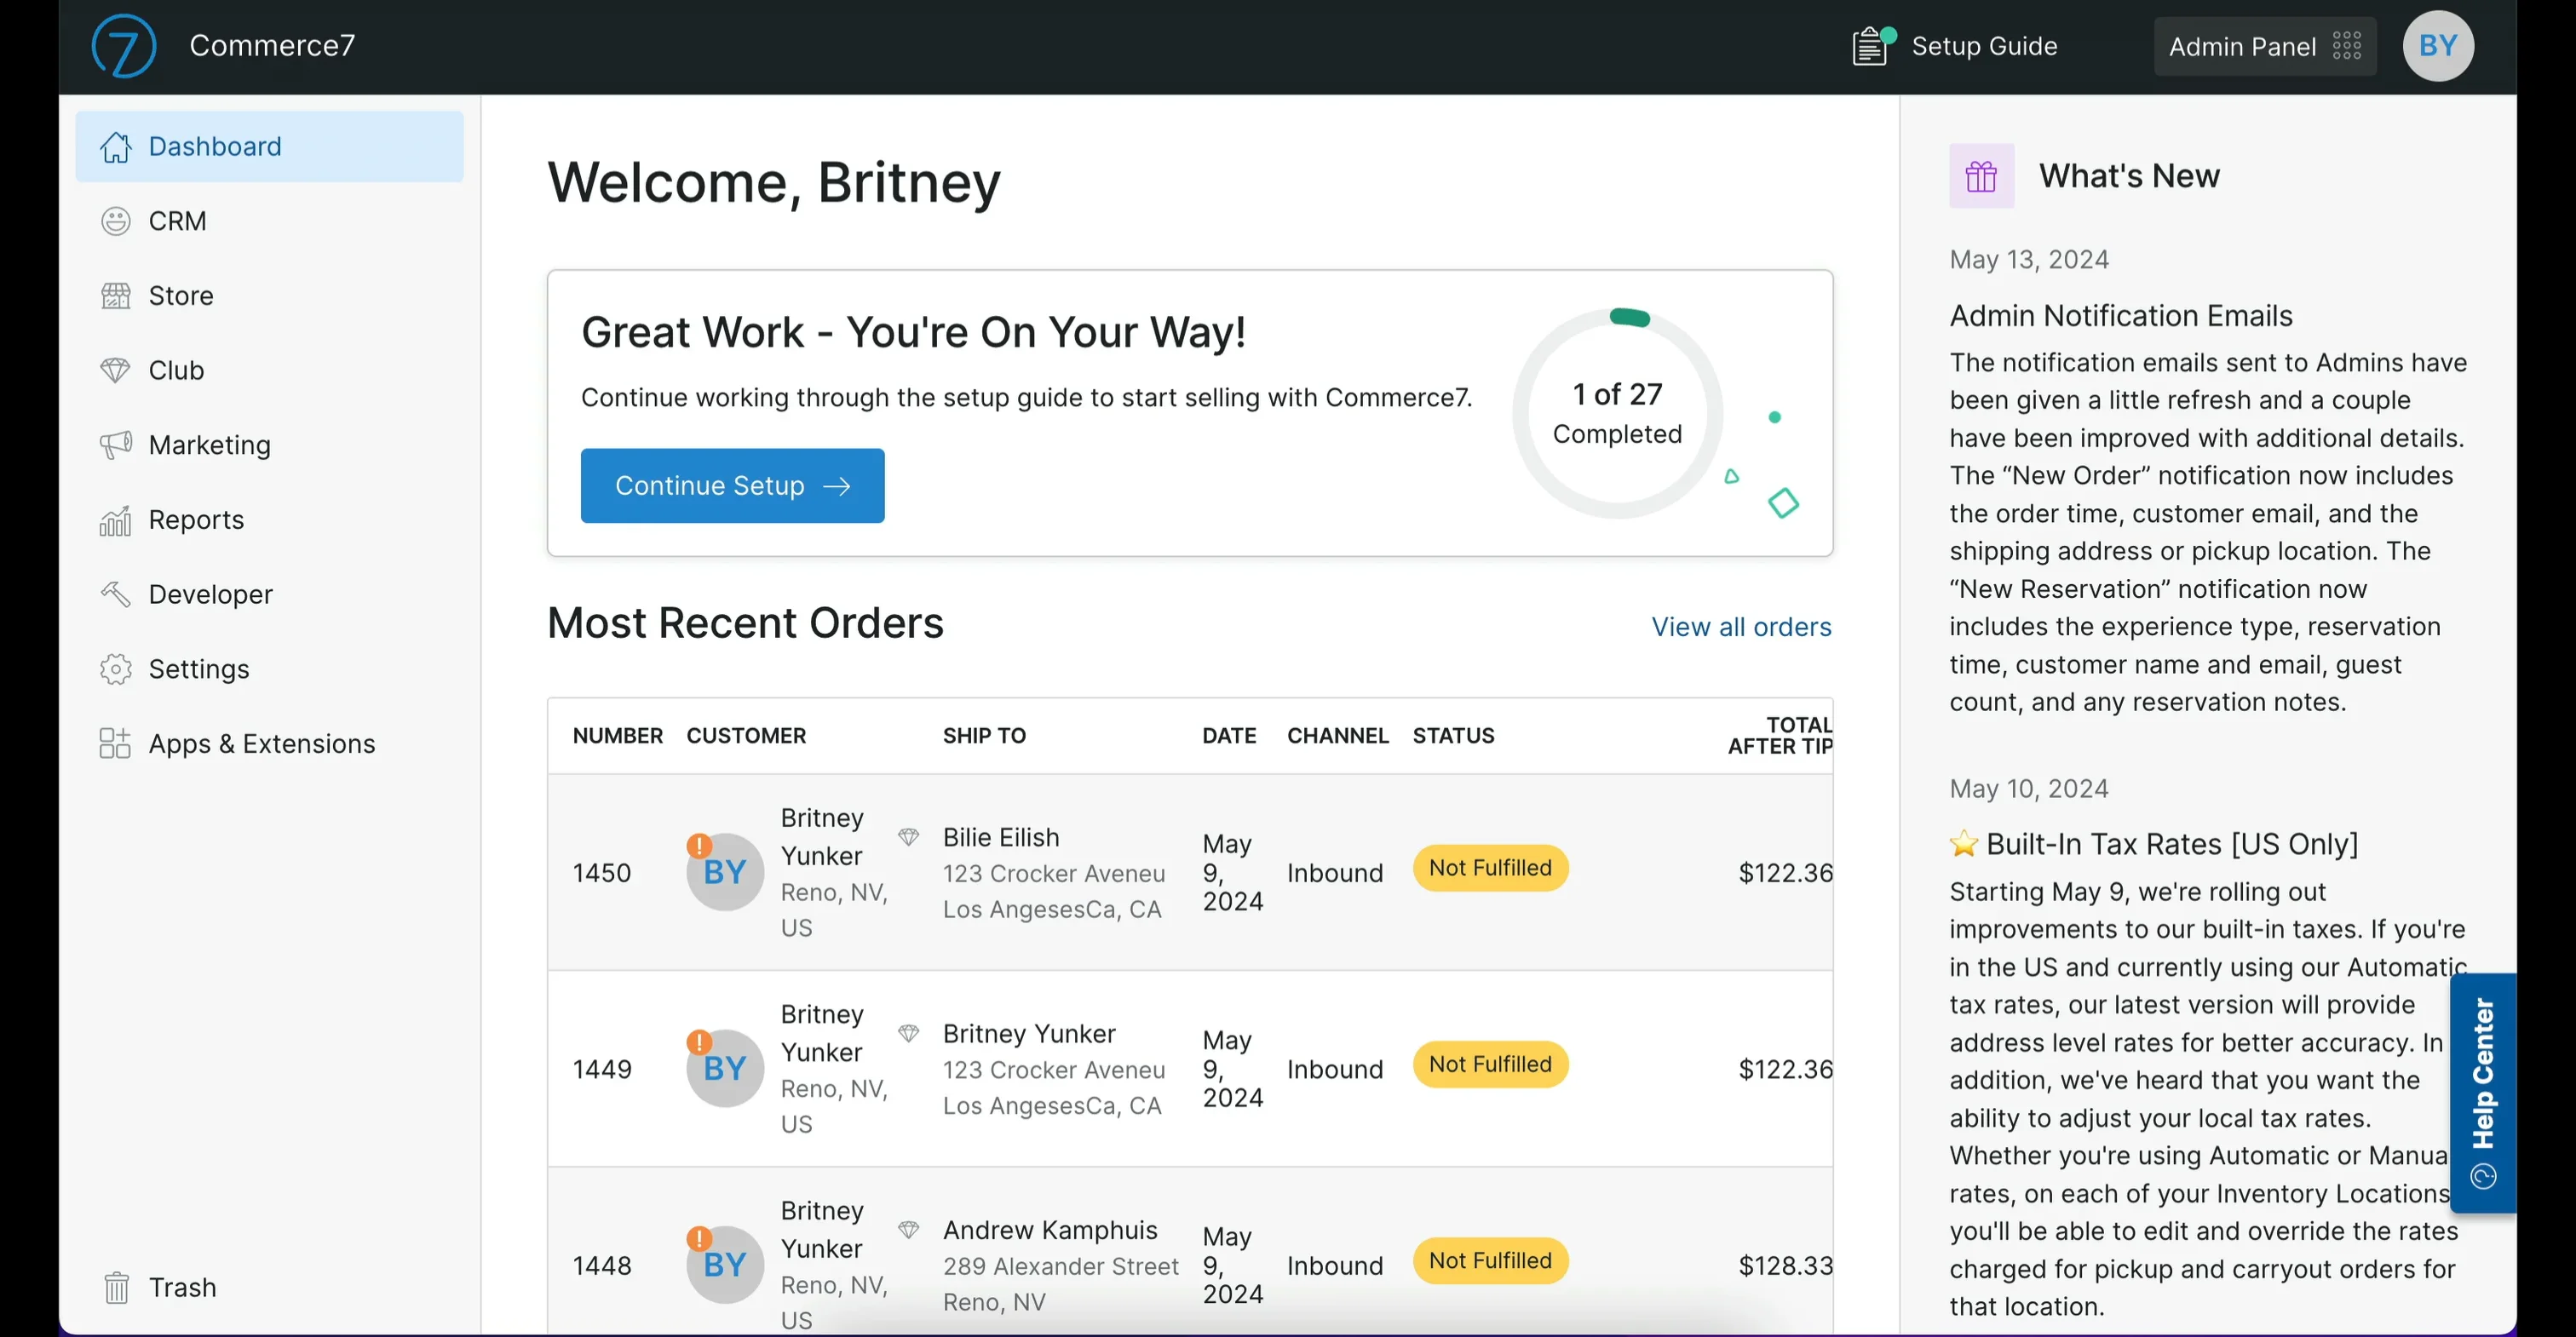
Task: Open View all orders link
Action: click(1740, 626)
